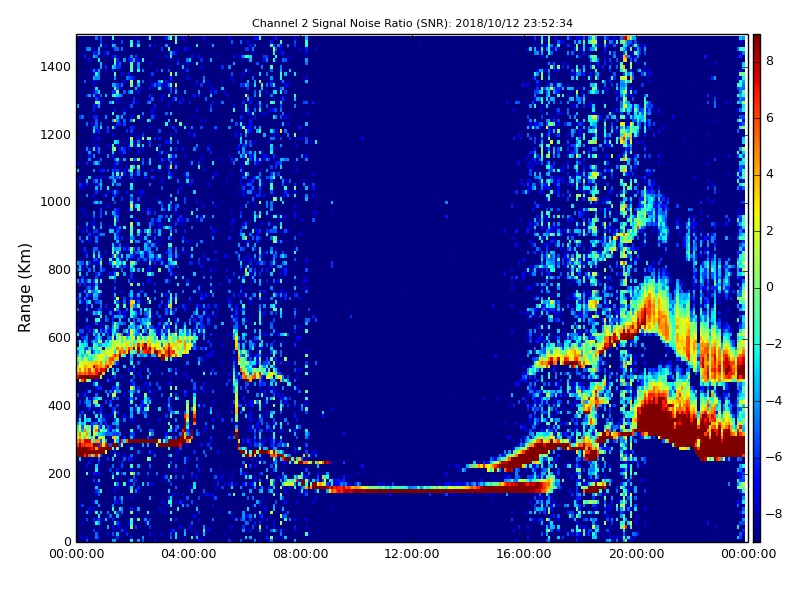Image resolution: width=800 pixels, height=600 pixels.
Task: Click the 1200 range tick label
Action: [x=56, y=135]
